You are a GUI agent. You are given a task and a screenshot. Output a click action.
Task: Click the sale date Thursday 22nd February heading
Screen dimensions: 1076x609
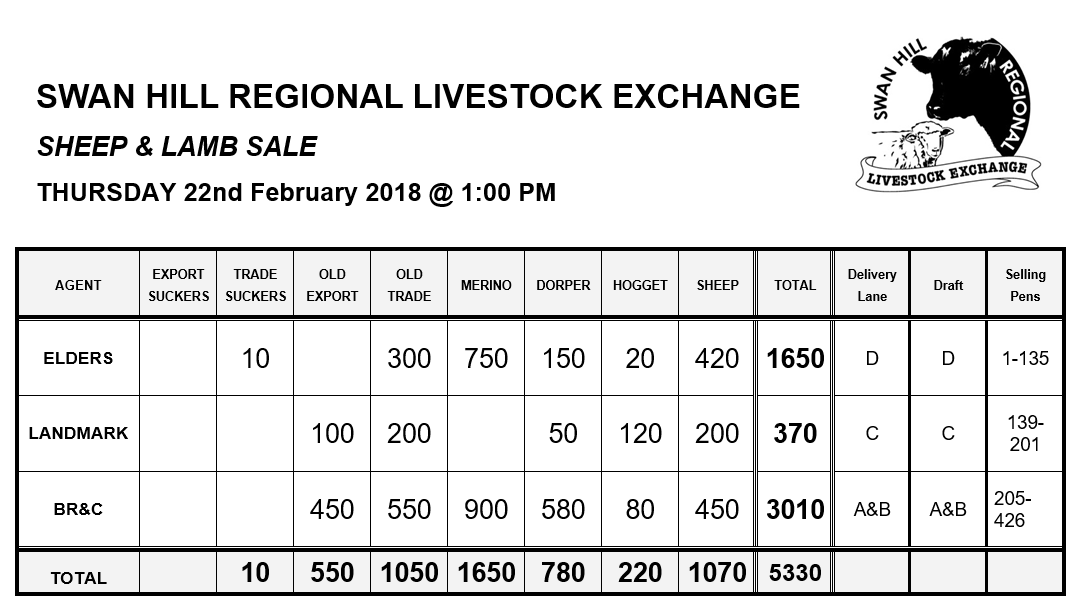pos(296,192)
